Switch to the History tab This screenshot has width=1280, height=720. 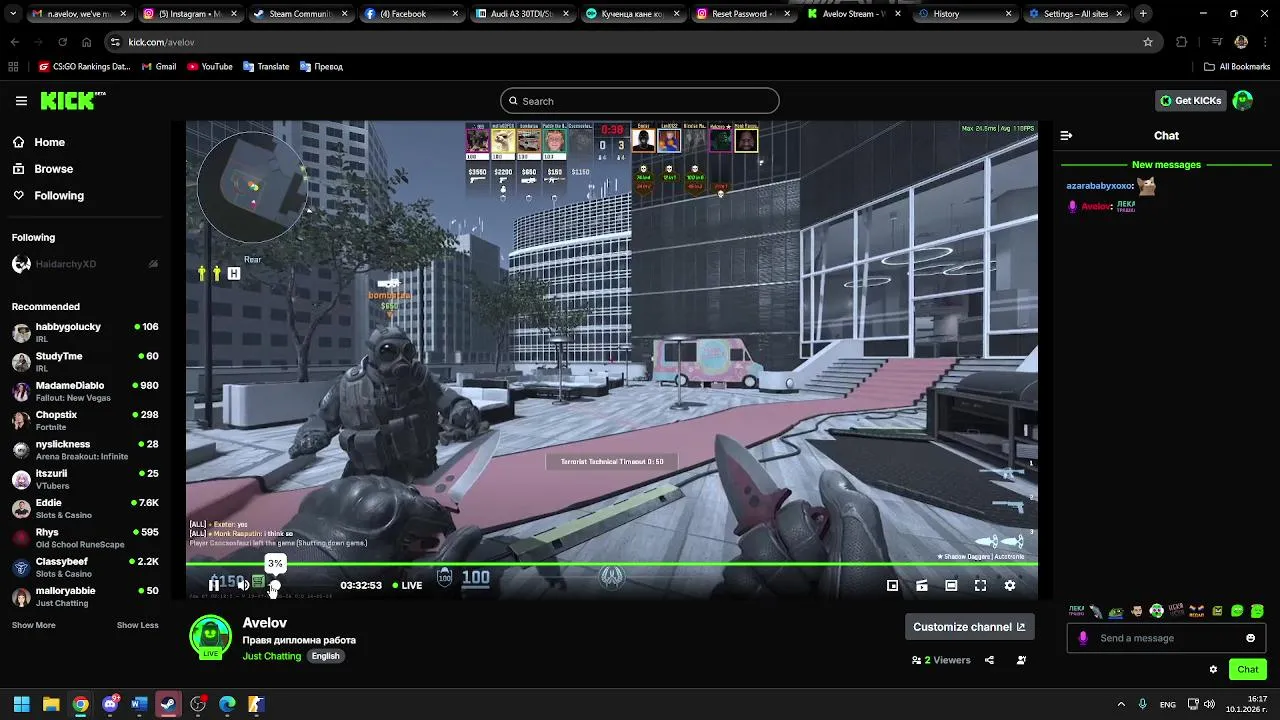(x=964, y=14)
